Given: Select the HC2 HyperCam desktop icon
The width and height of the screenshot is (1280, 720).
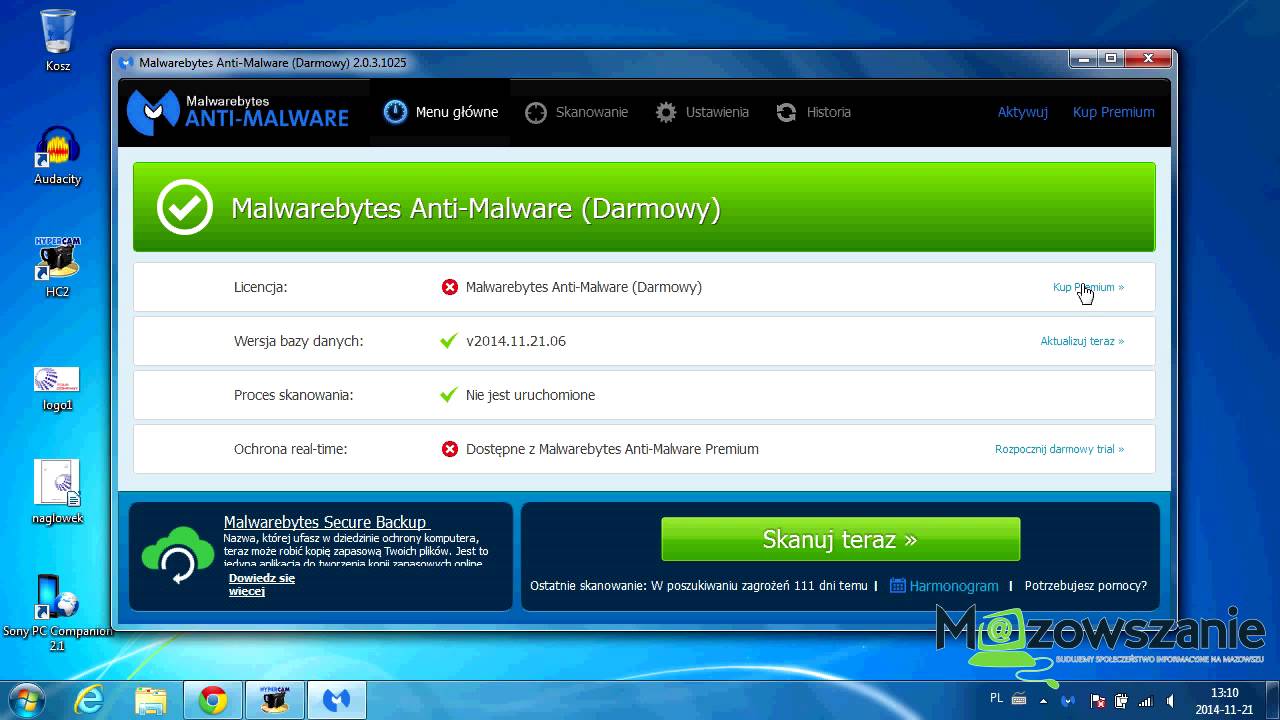Looking at the screenshot, I should pos(58,267).
